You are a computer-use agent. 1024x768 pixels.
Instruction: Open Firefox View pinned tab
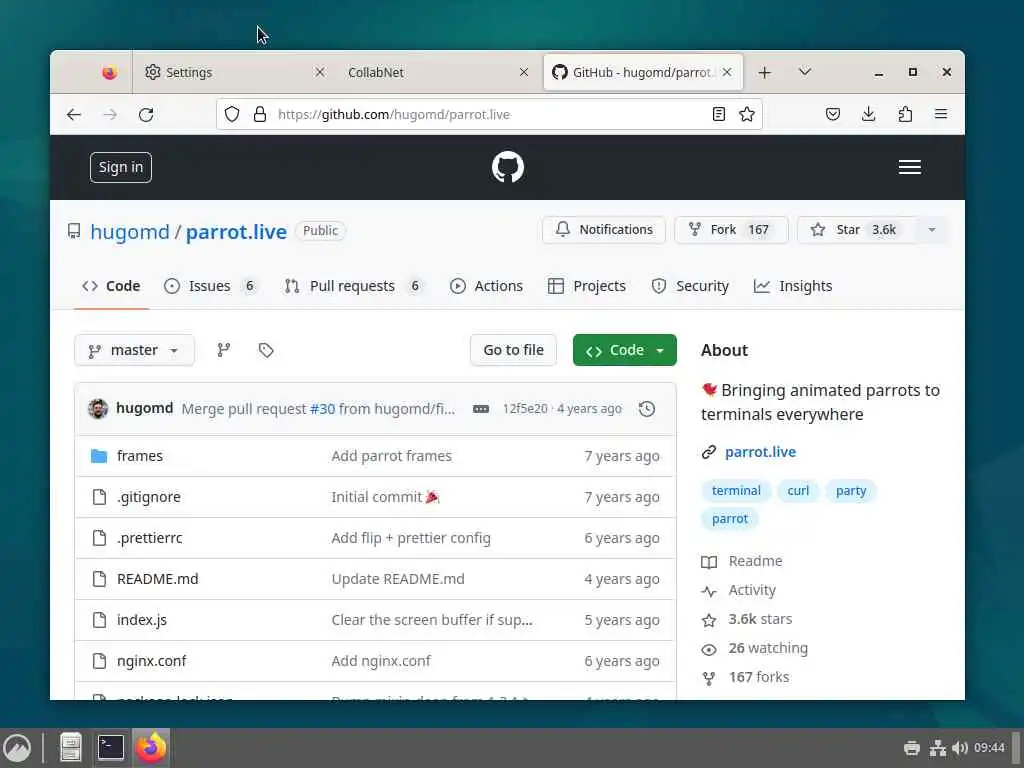click(x=110, y=72)
